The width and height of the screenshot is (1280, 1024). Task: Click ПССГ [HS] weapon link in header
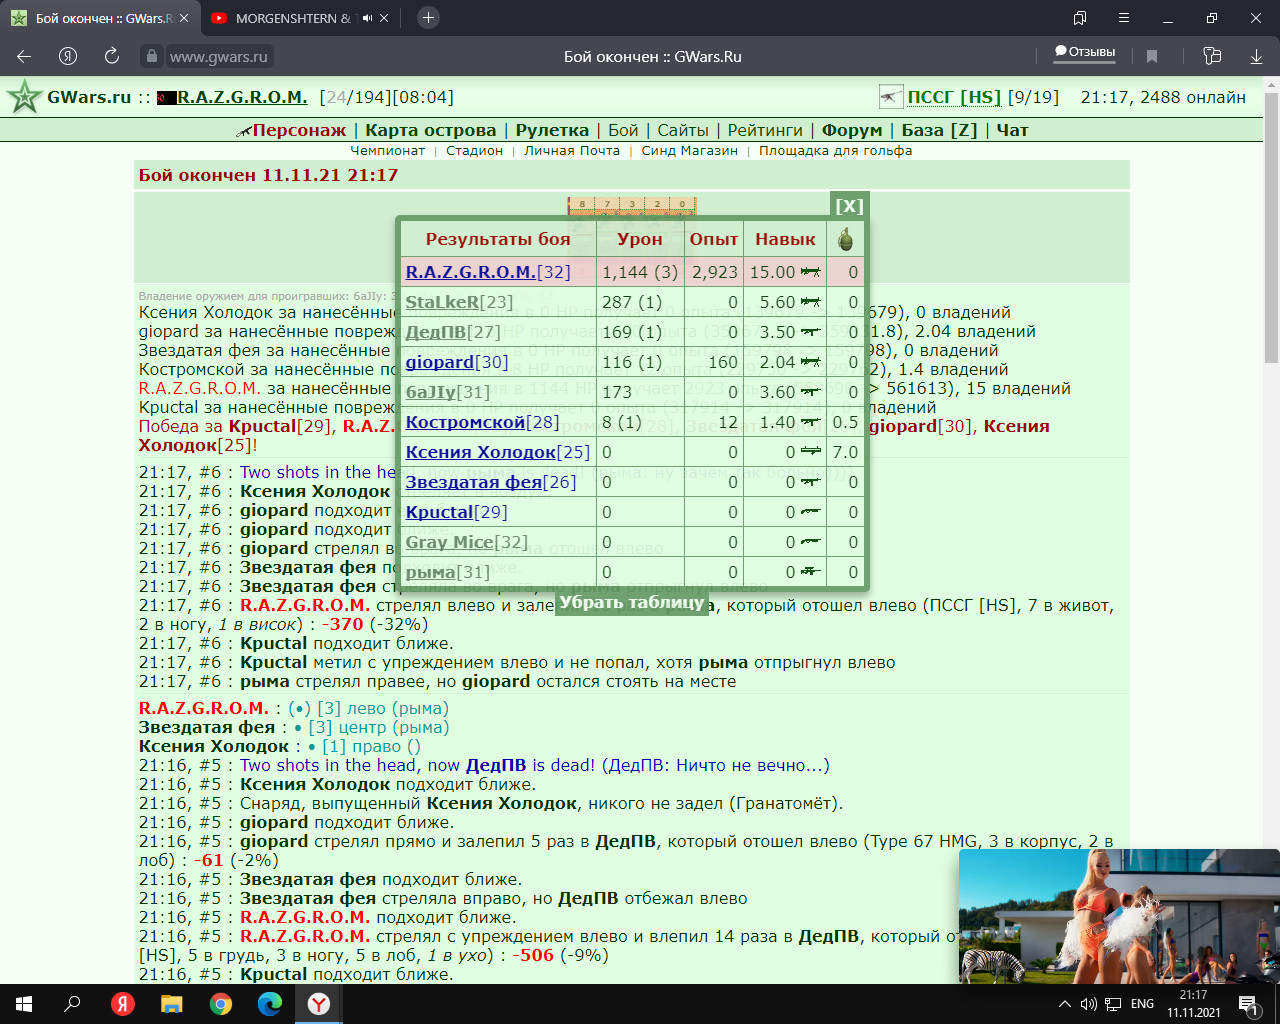coord(954,97)
